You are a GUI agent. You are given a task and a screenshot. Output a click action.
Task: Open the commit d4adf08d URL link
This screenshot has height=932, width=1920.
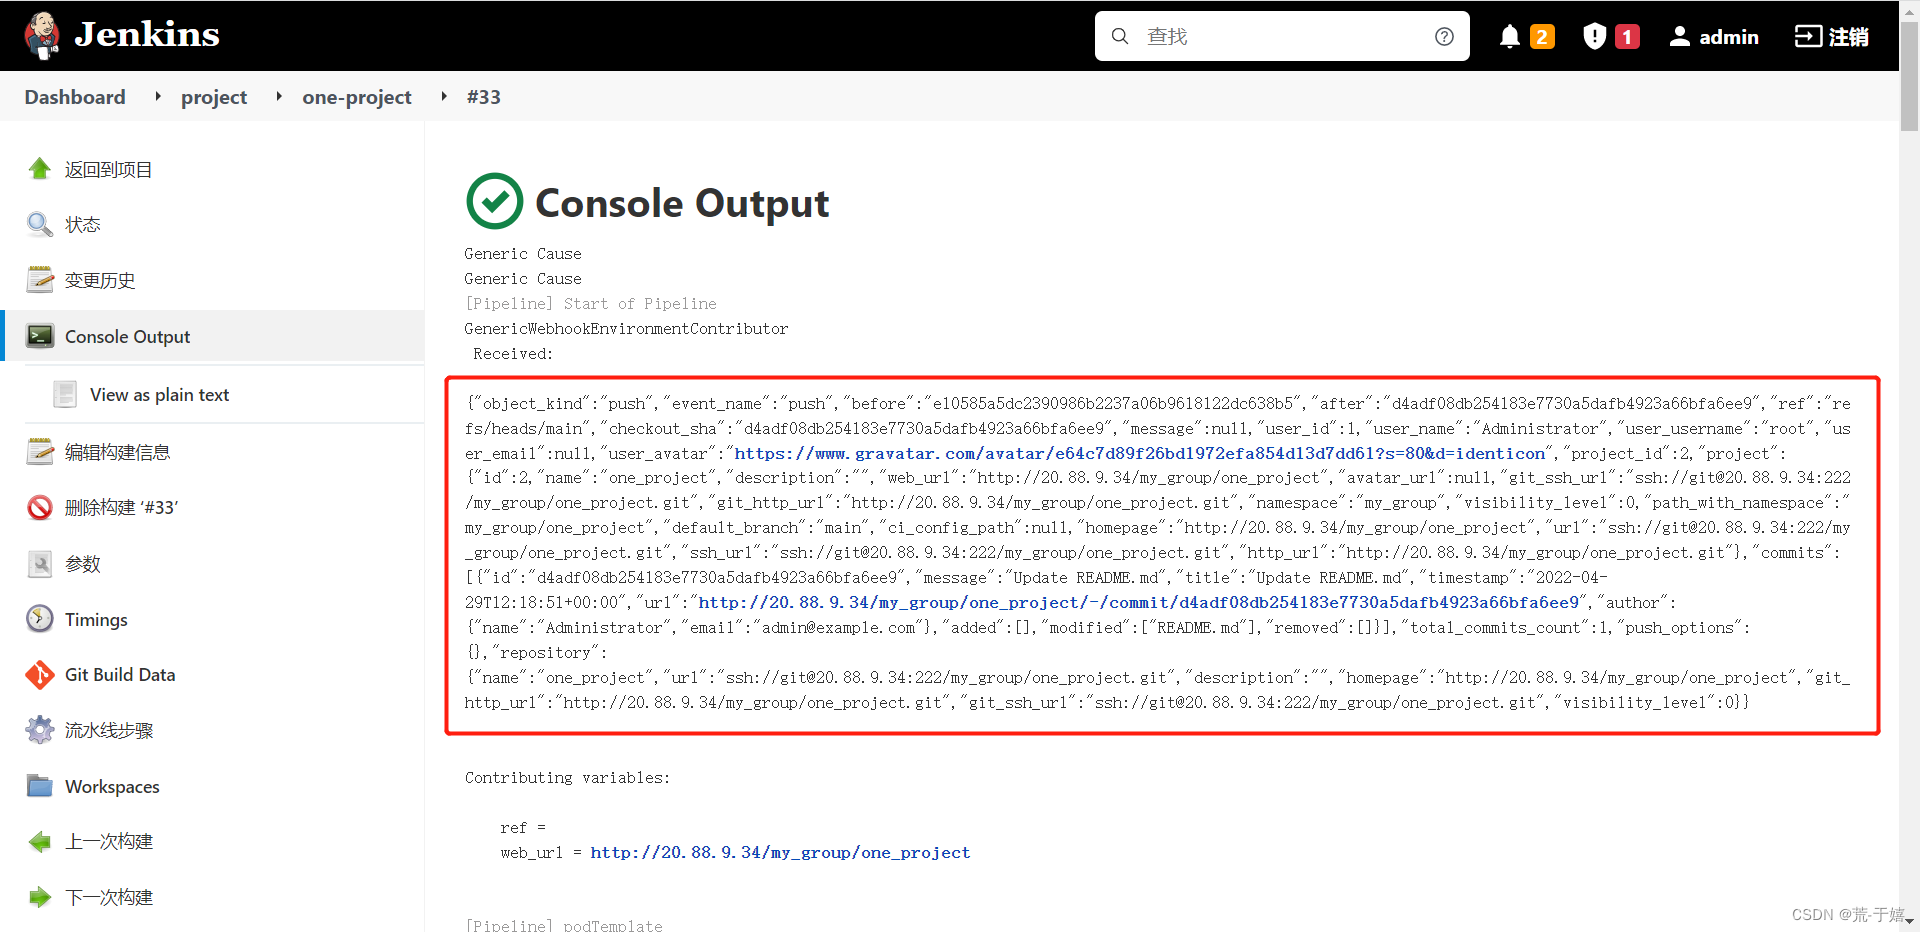1139,602
